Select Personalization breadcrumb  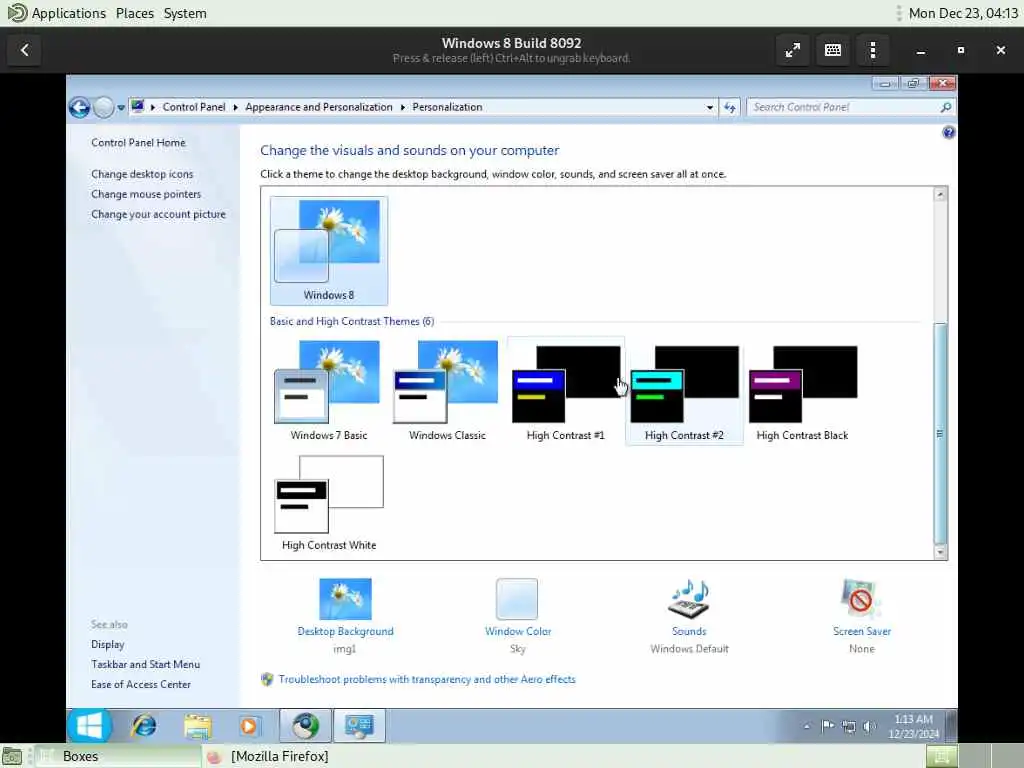point(447,107)
